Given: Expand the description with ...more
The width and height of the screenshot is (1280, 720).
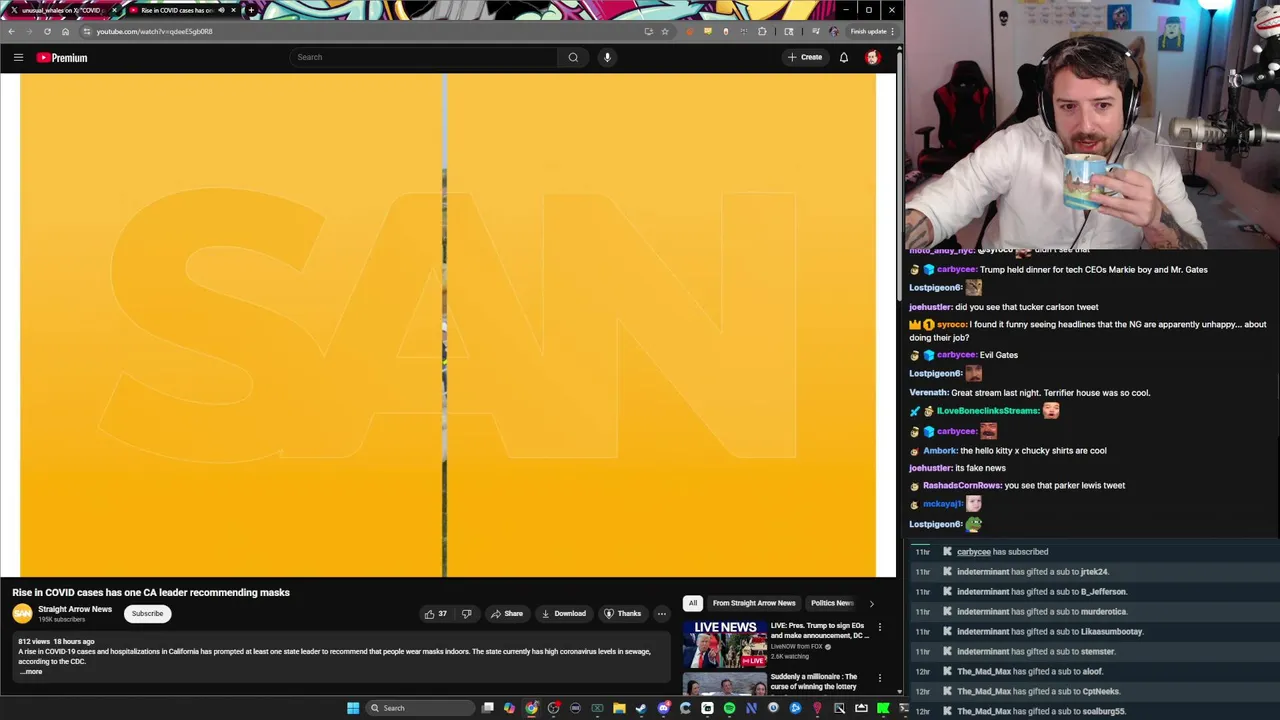Looking at the screenshot, I should pyautogui.click(x=32, y=671).
